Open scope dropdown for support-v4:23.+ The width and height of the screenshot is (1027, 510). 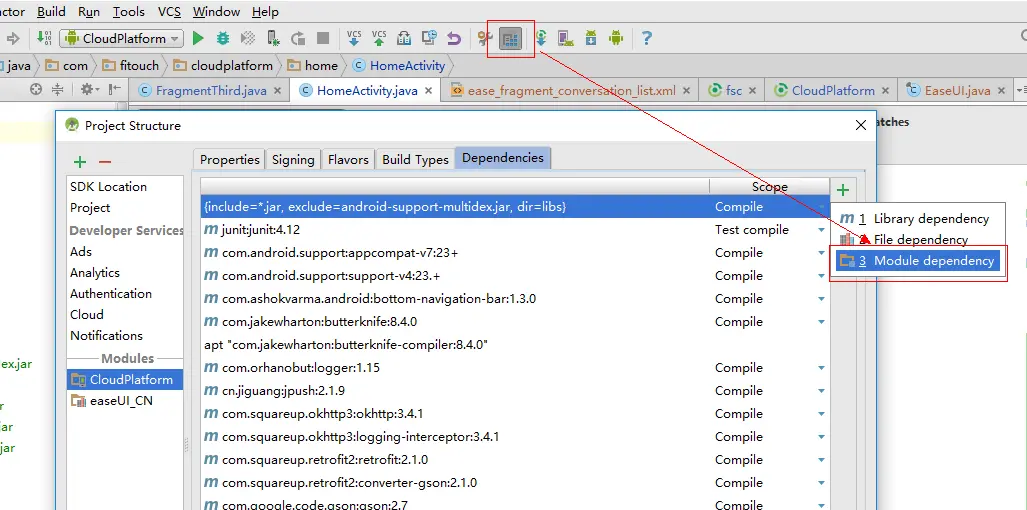821,276
